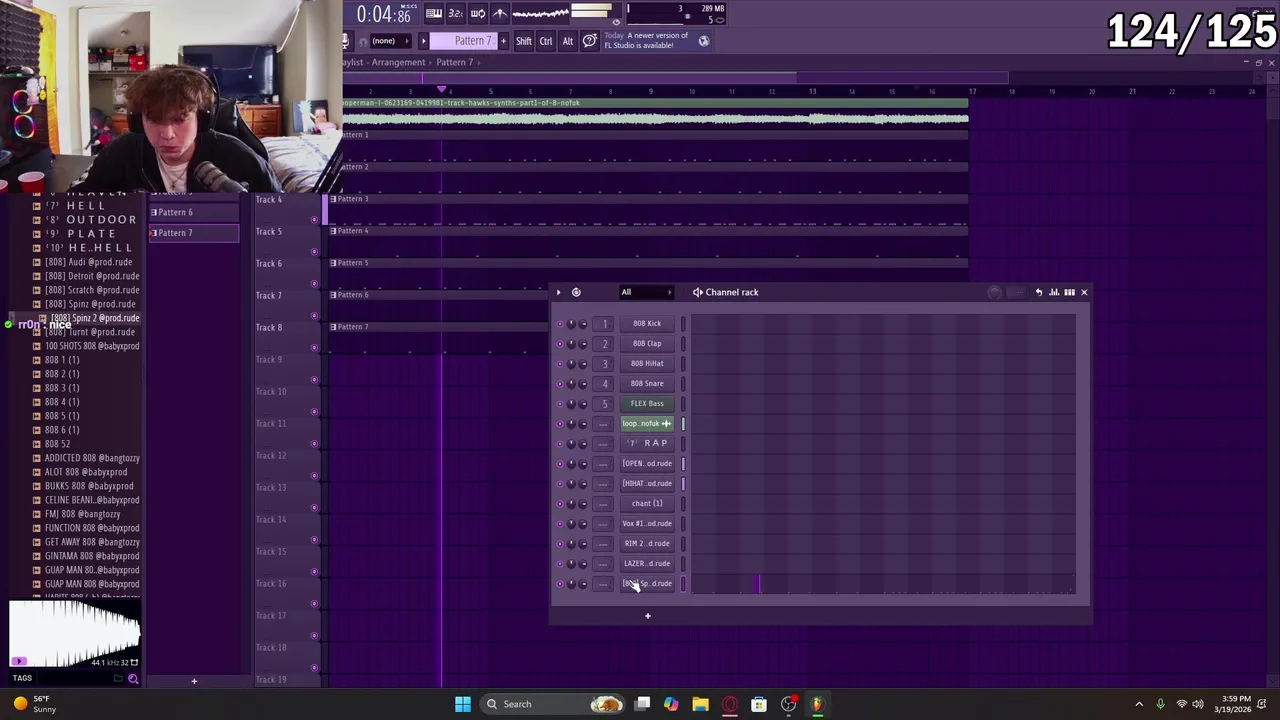Add new pattern with plus button
The image size is (1280, 720).
(503, 41)
